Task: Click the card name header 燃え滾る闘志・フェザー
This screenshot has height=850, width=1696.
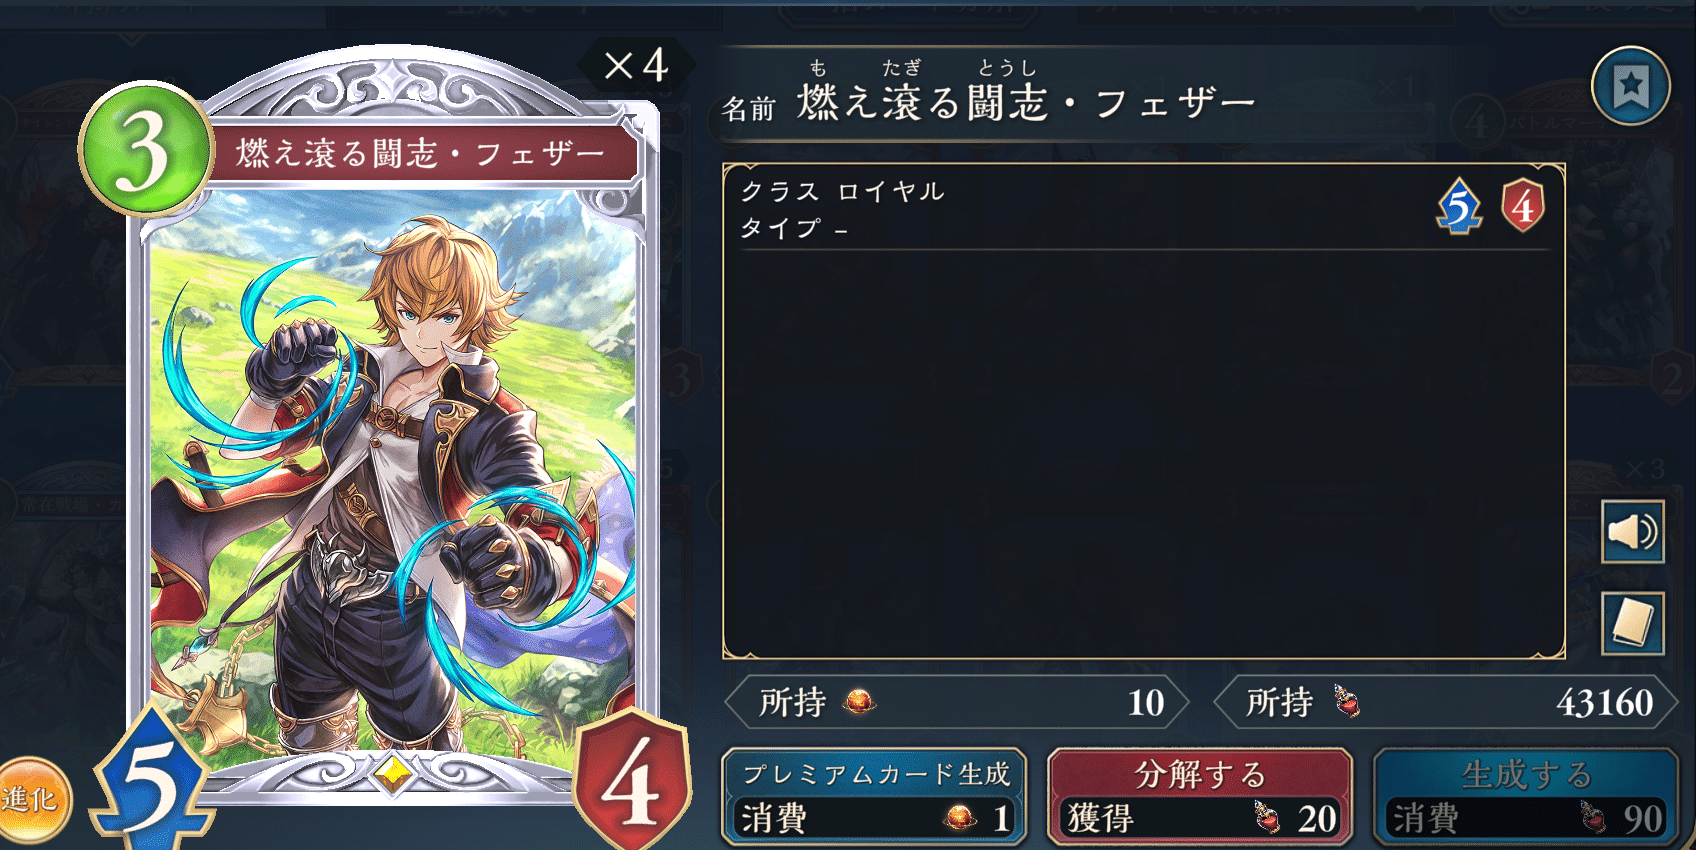Action: [x=1025, y=103]
